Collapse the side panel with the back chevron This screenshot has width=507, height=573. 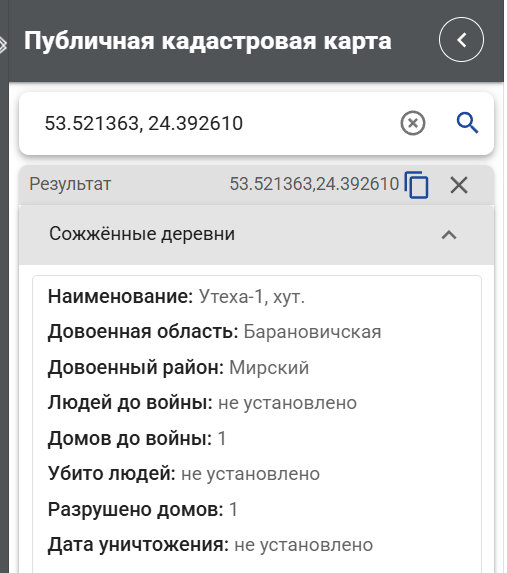coord(461,39)
